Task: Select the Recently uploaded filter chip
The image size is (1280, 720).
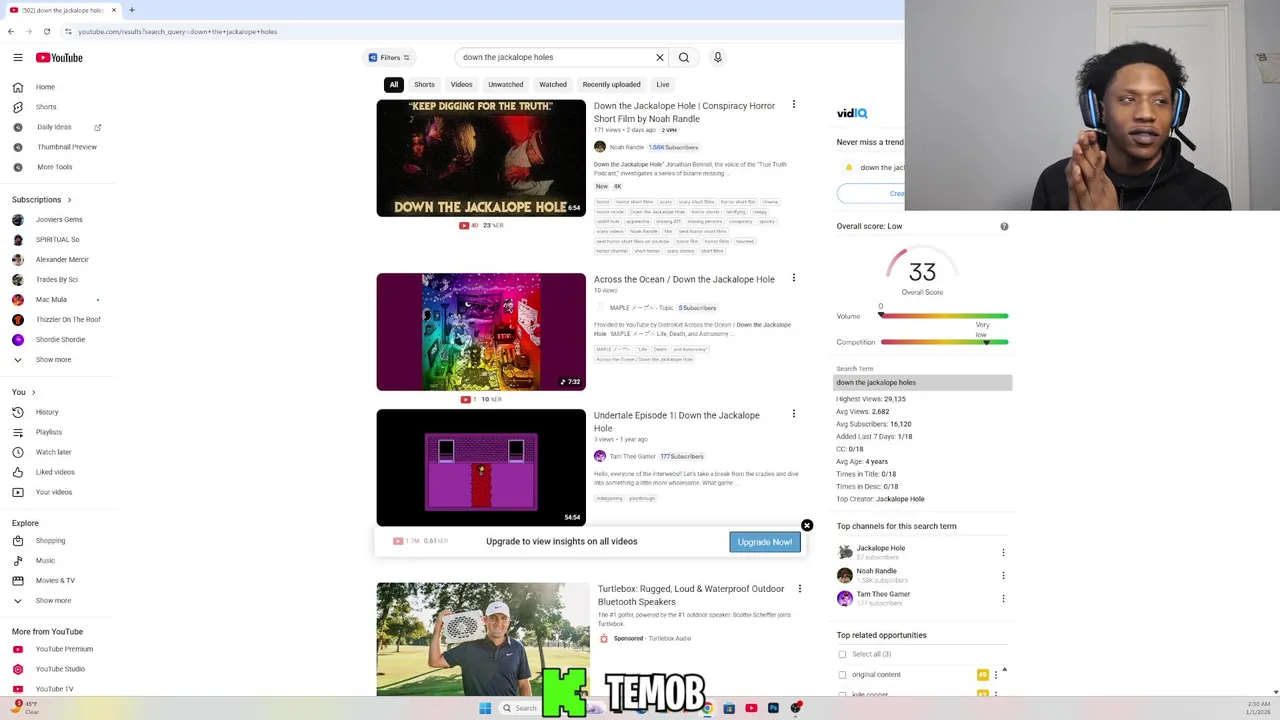Action: pos(611,85)
